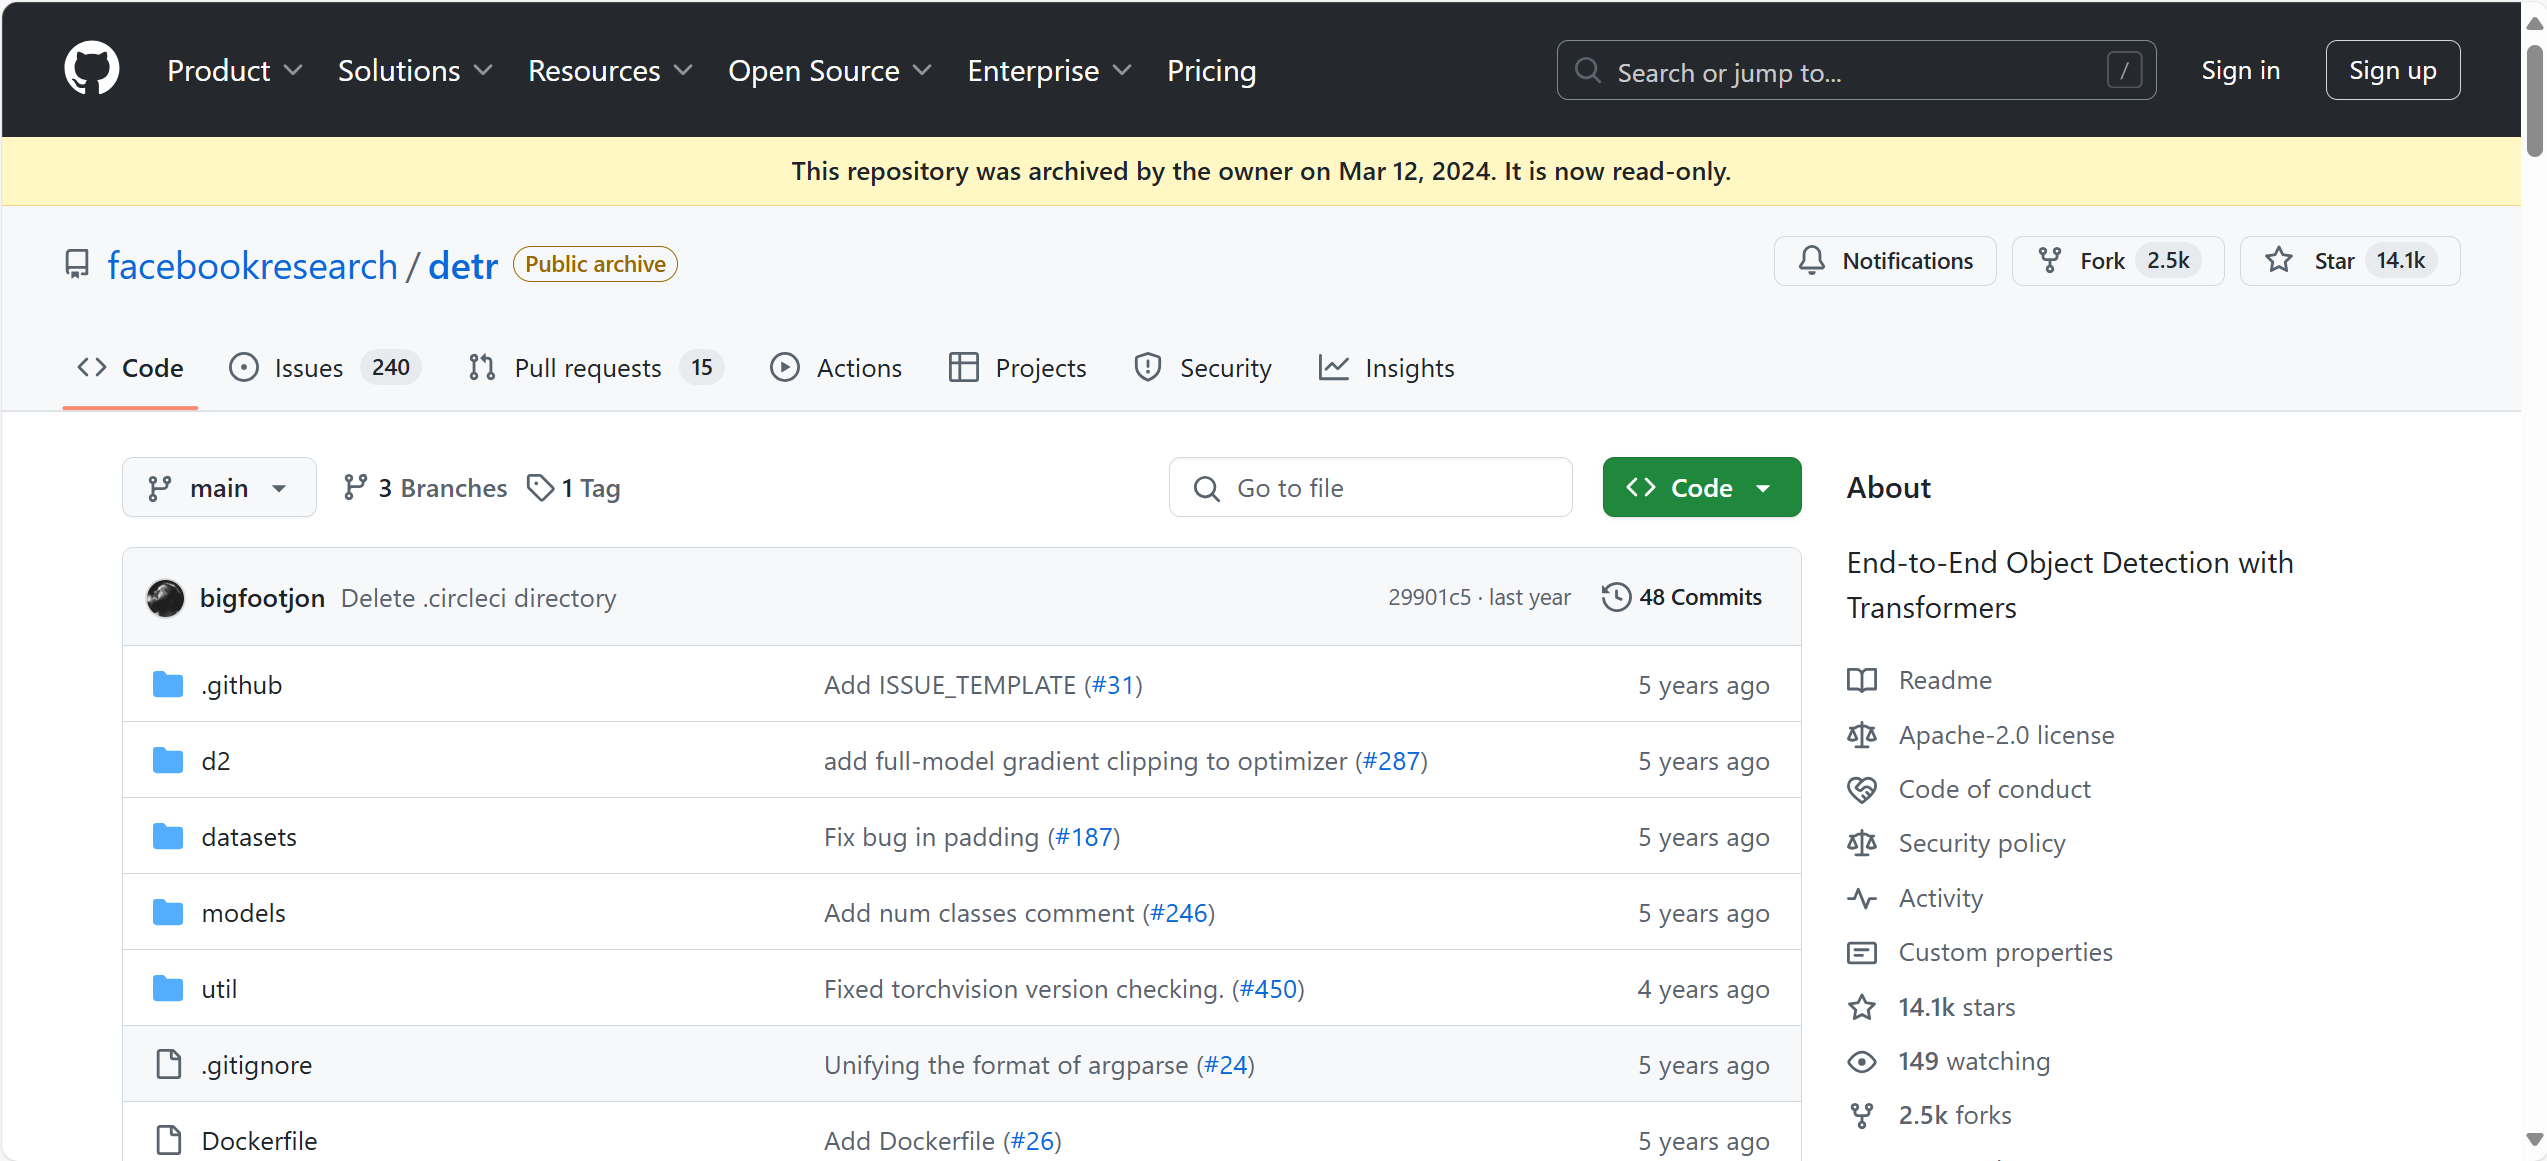This screenshot has height=1161, width=2547.
Task: Expand the Open Source menu
Action: (830, 71)
